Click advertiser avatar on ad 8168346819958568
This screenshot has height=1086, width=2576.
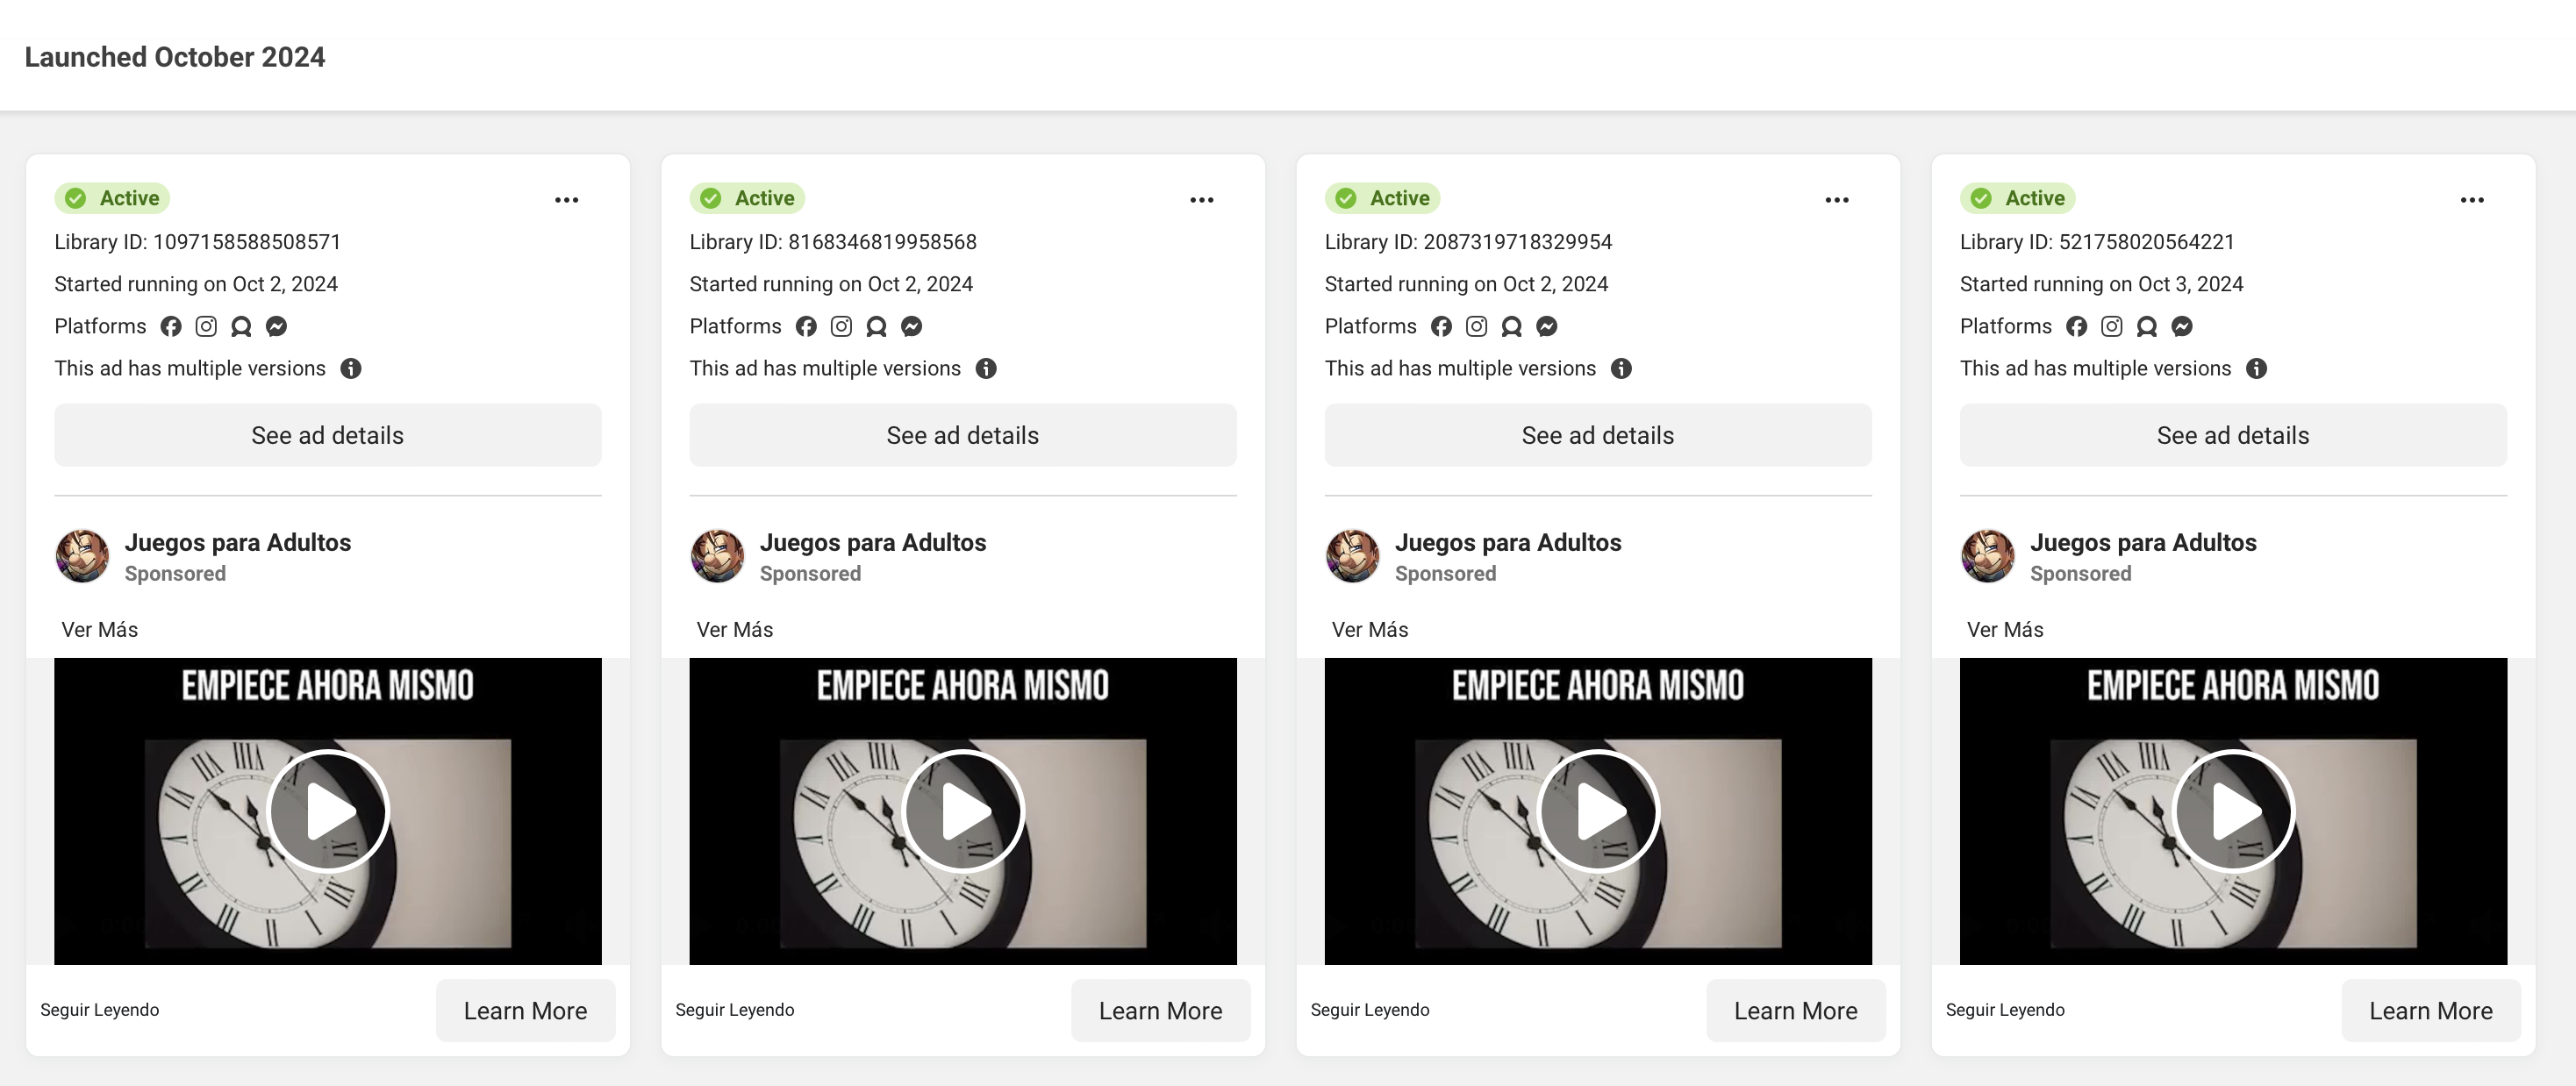pos(717,556)
